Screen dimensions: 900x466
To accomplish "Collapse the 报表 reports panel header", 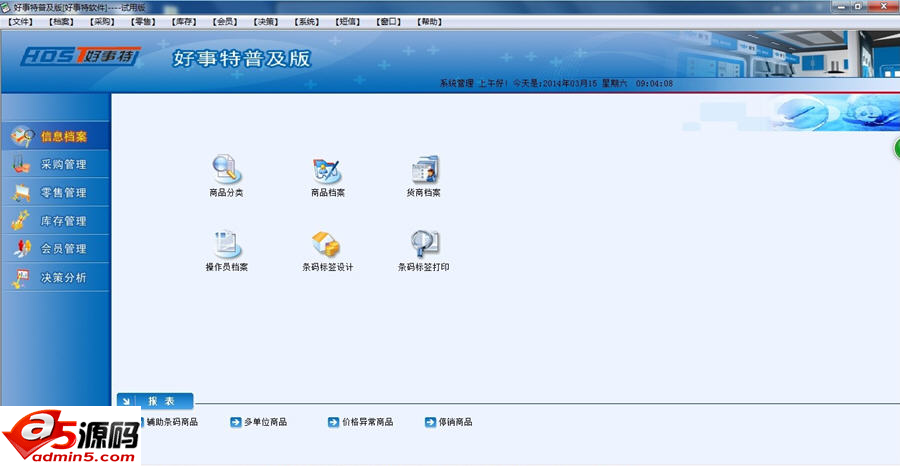I will [x=155, y=401].
